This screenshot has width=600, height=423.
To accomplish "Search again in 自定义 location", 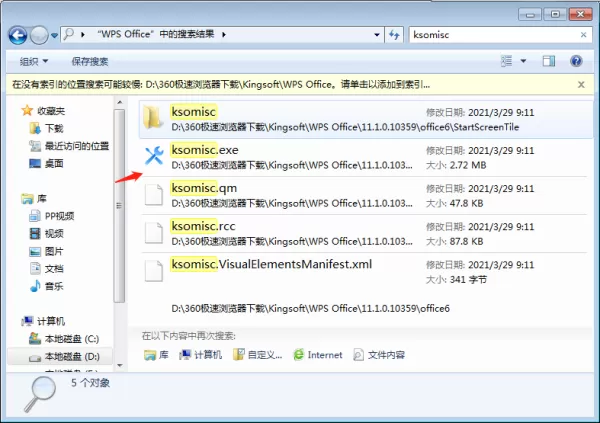I will (258, 355).
